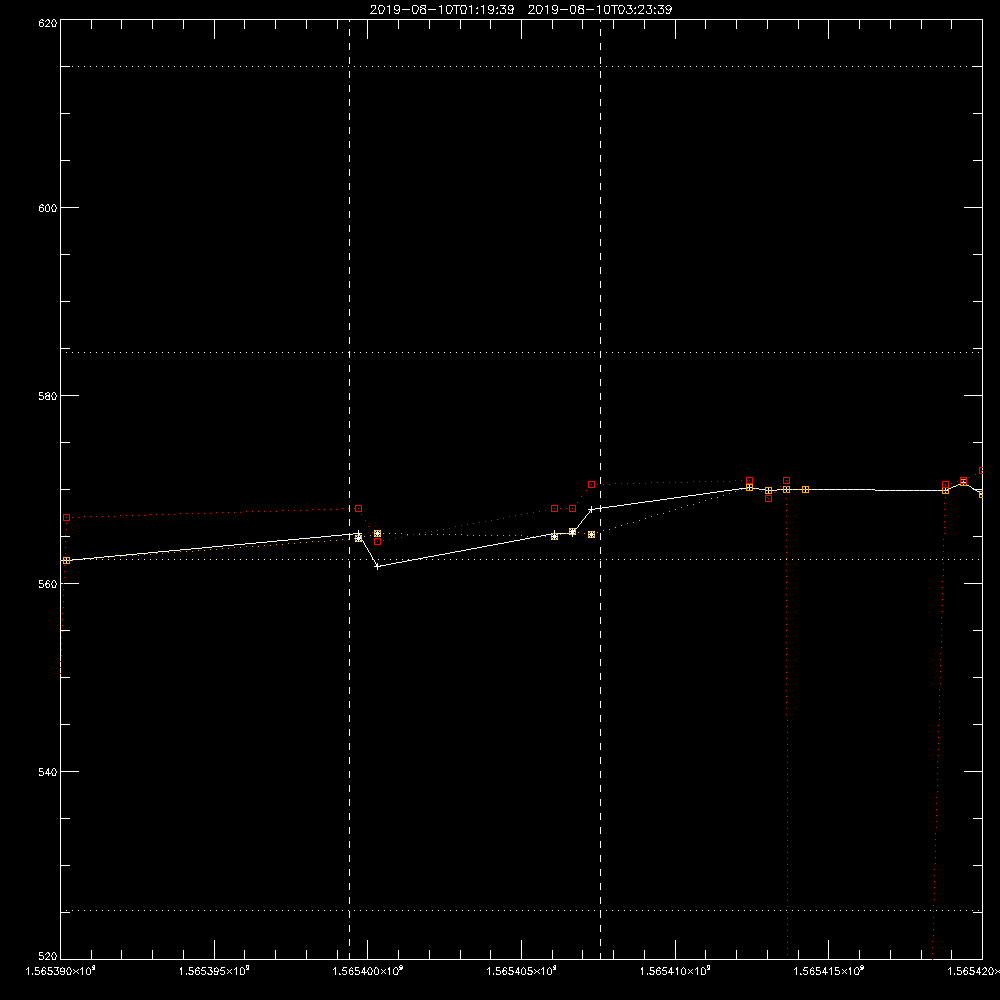This screenshot has height=1000, width=1000.
Task: Click the x-axis label 1.565390×10⁹
Action: click(60, 971)
